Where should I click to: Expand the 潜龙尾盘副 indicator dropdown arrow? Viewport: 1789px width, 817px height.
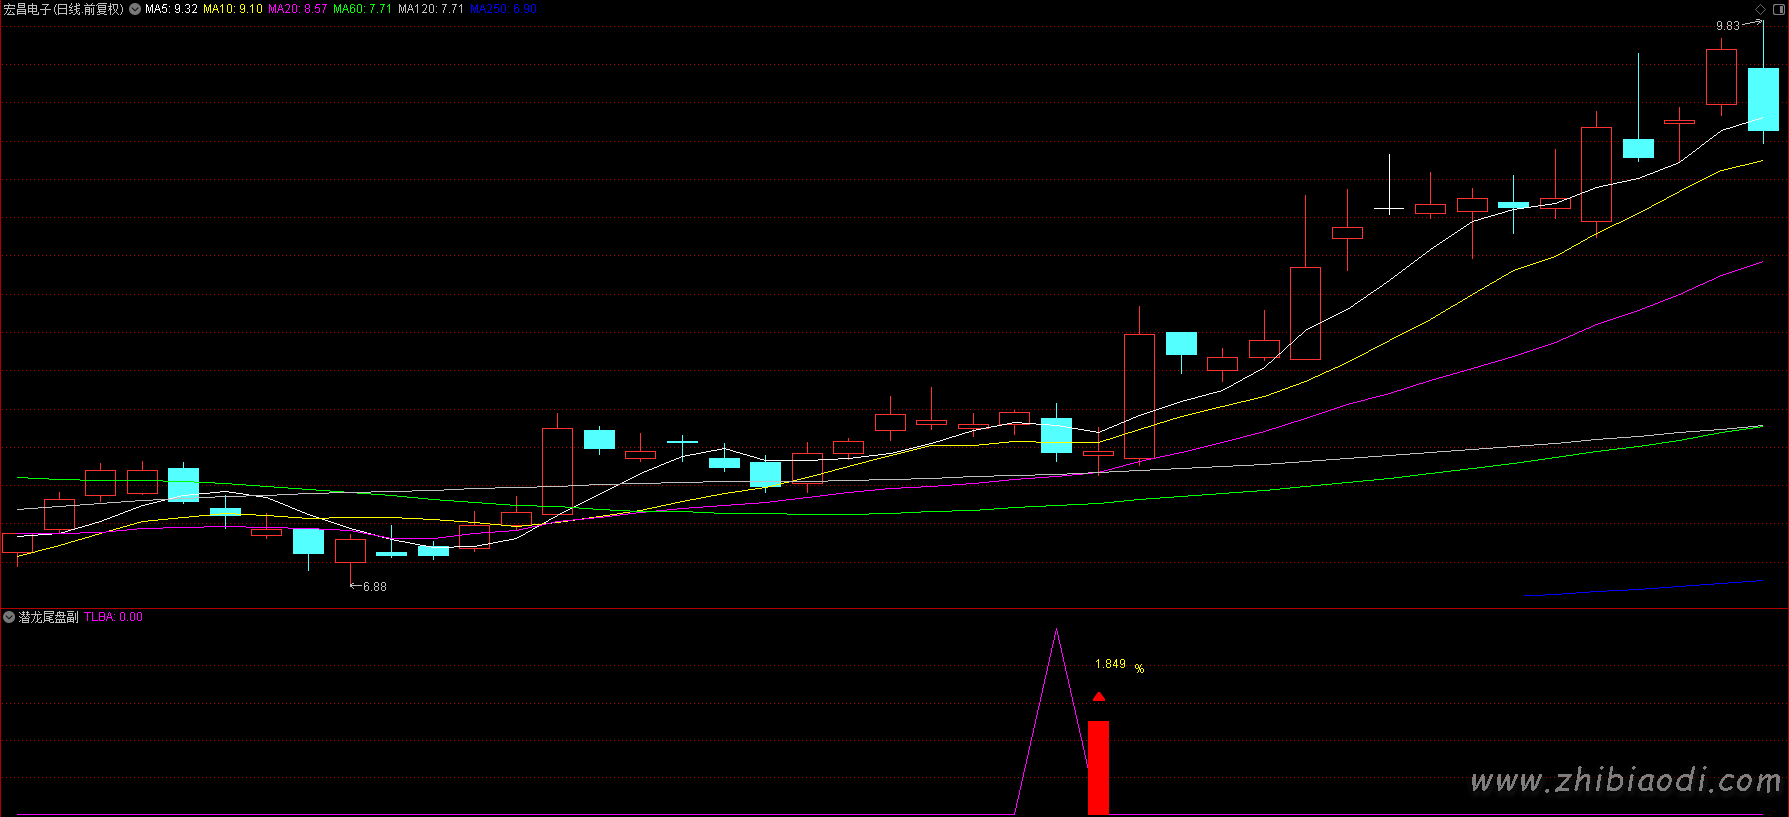(9, 617)
